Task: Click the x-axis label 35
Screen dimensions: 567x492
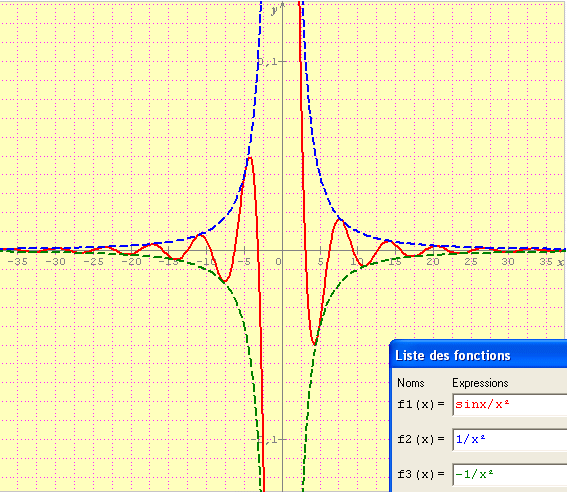Action: [546, 261]
